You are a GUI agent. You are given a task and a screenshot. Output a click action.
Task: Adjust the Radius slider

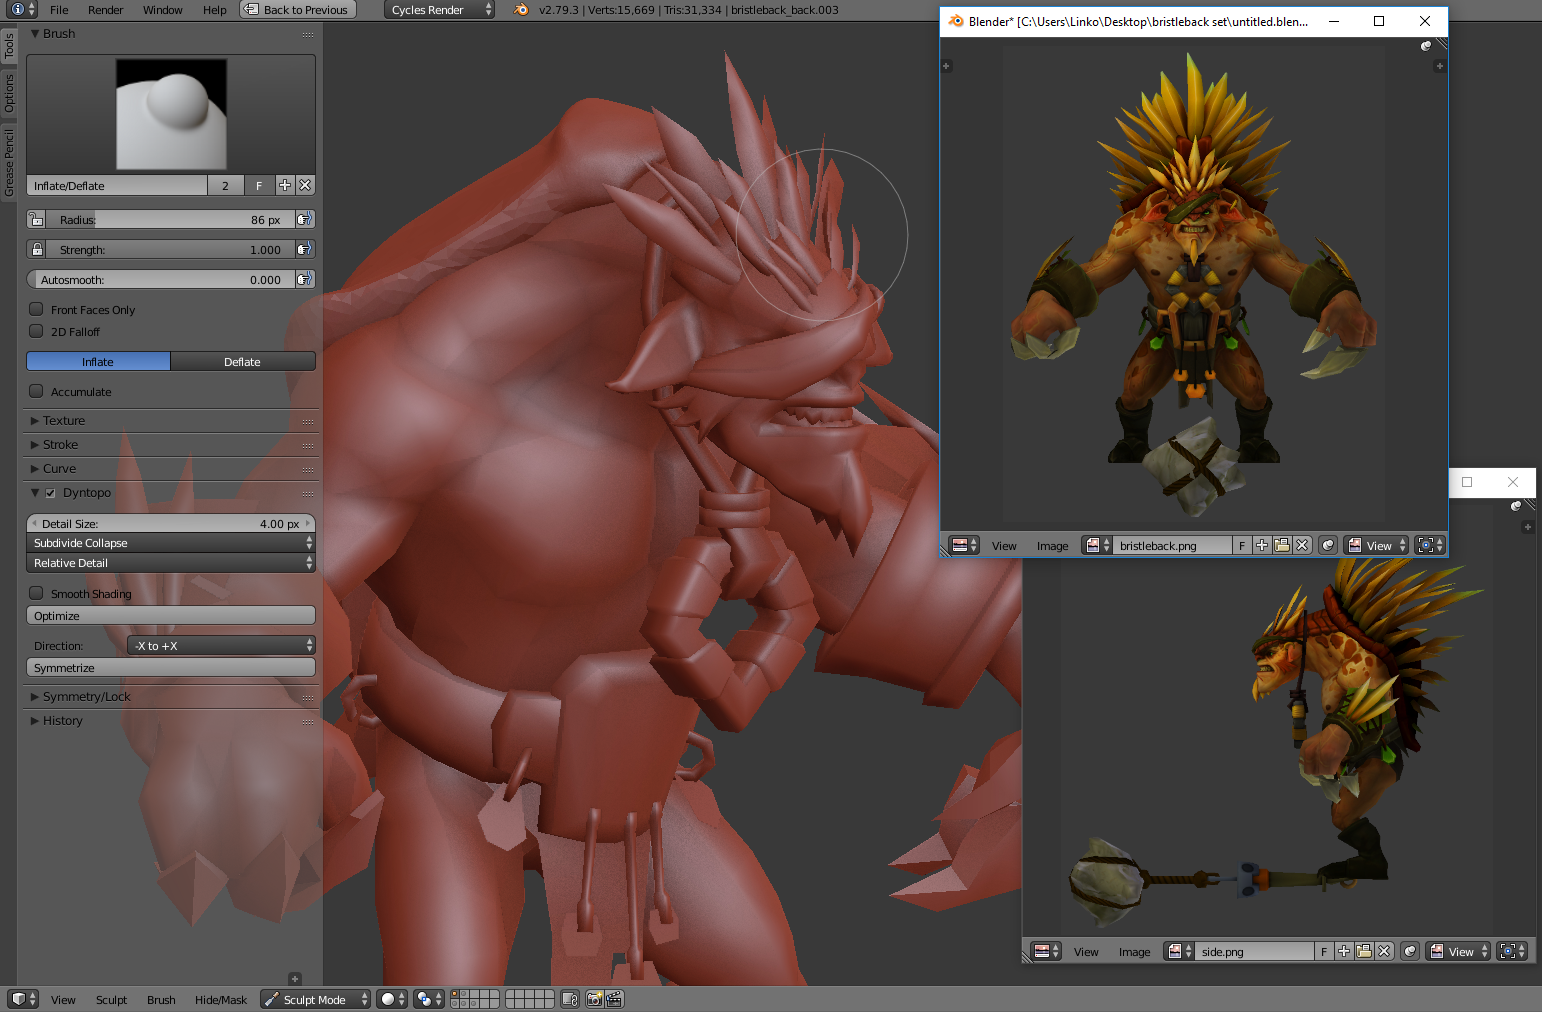pos(171,219)
